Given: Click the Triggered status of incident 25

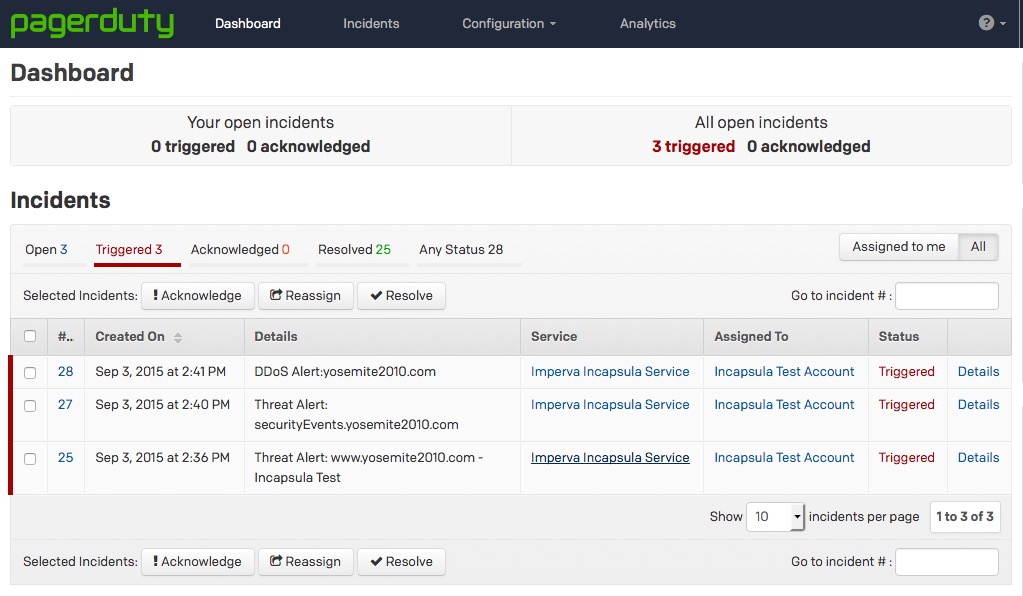Looking at the screenshot, I should click(906, 458).
